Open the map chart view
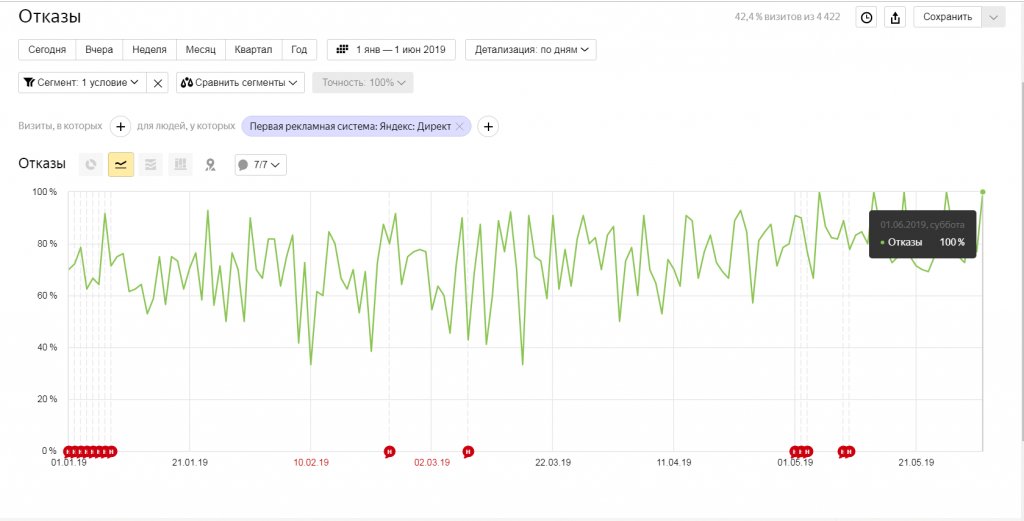This screenshot has height=521, width=1024. [x=210, y=165]
